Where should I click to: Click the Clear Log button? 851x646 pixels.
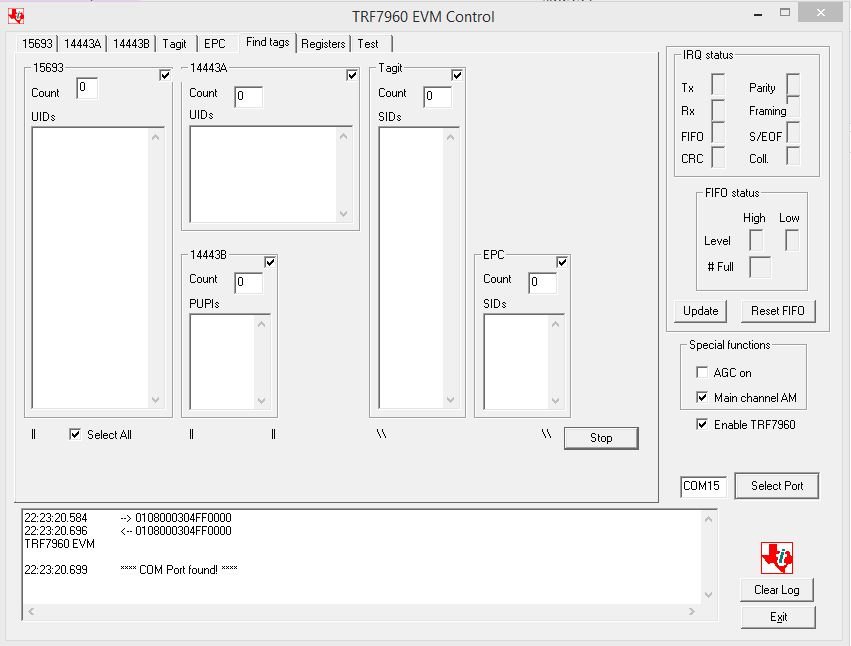click(x=777, y=590)
